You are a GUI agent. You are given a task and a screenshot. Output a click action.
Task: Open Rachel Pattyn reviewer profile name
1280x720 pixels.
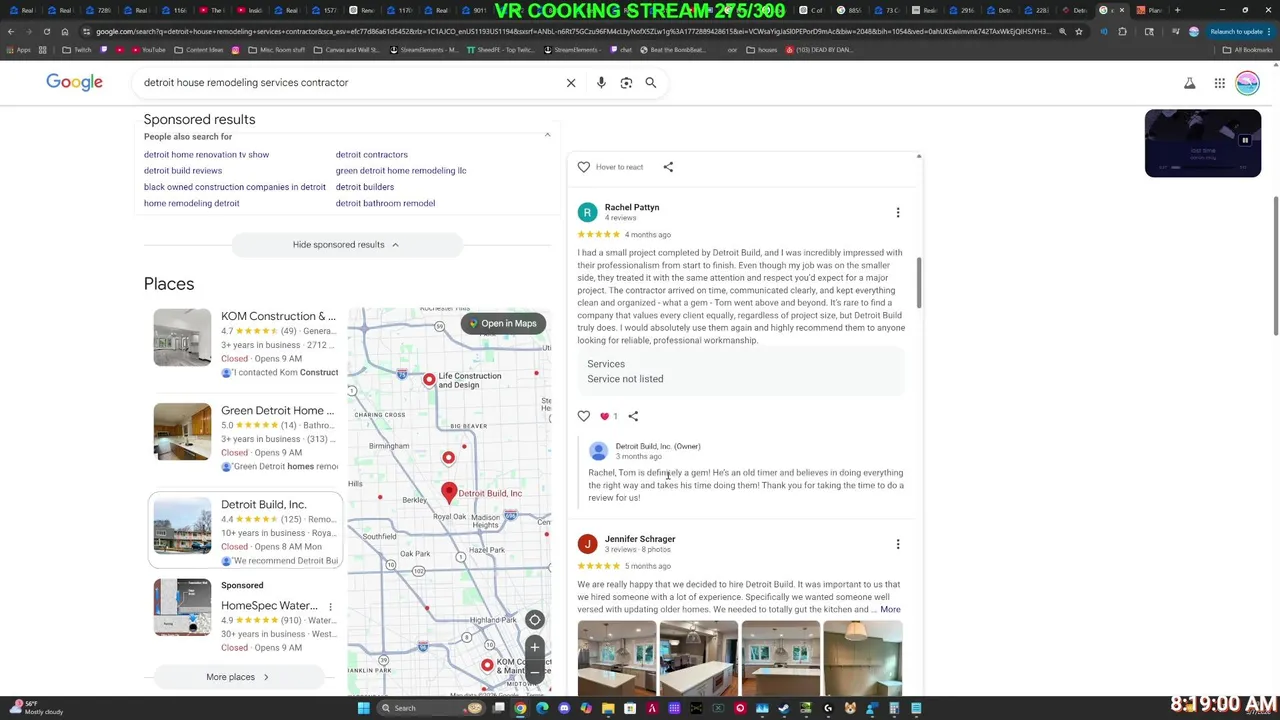[632, 207]
